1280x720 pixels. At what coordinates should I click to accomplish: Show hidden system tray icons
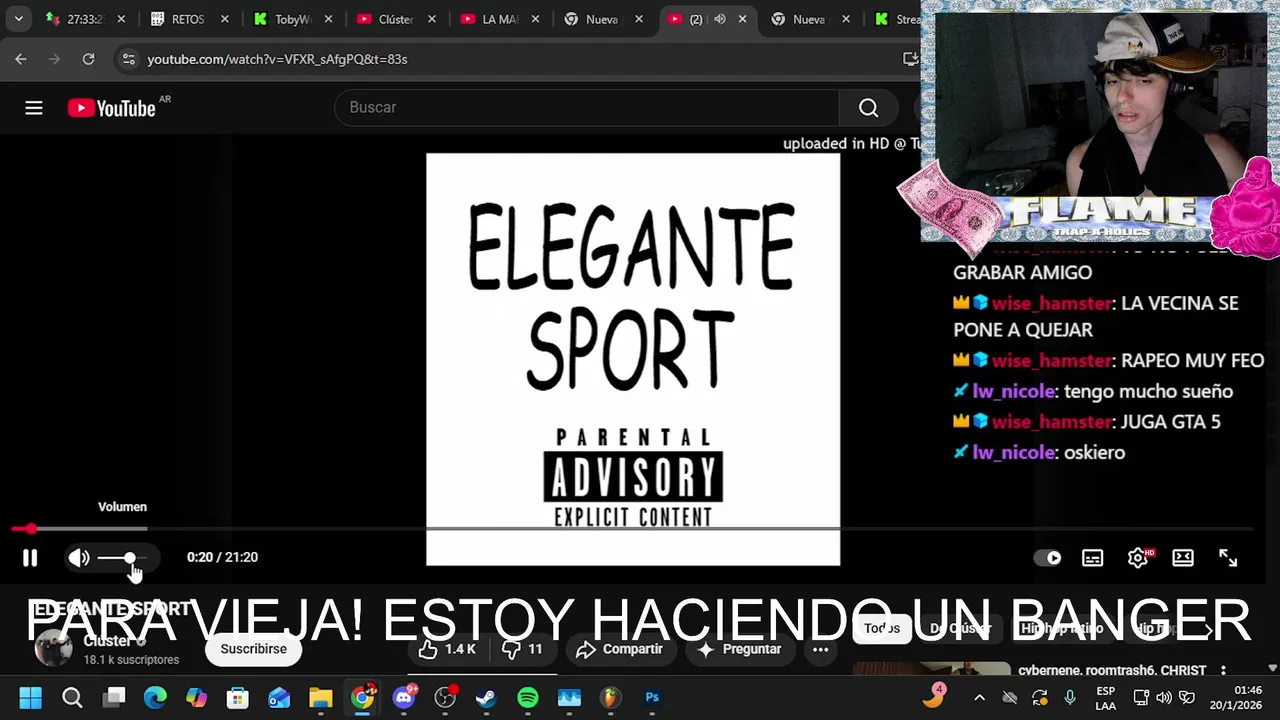click(x=979, y=698)
